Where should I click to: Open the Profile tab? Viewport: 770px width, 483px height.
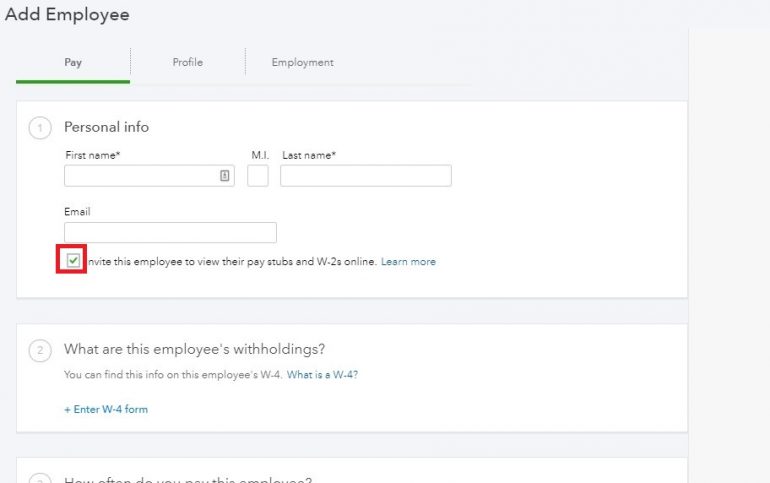[x=187, y=62]
